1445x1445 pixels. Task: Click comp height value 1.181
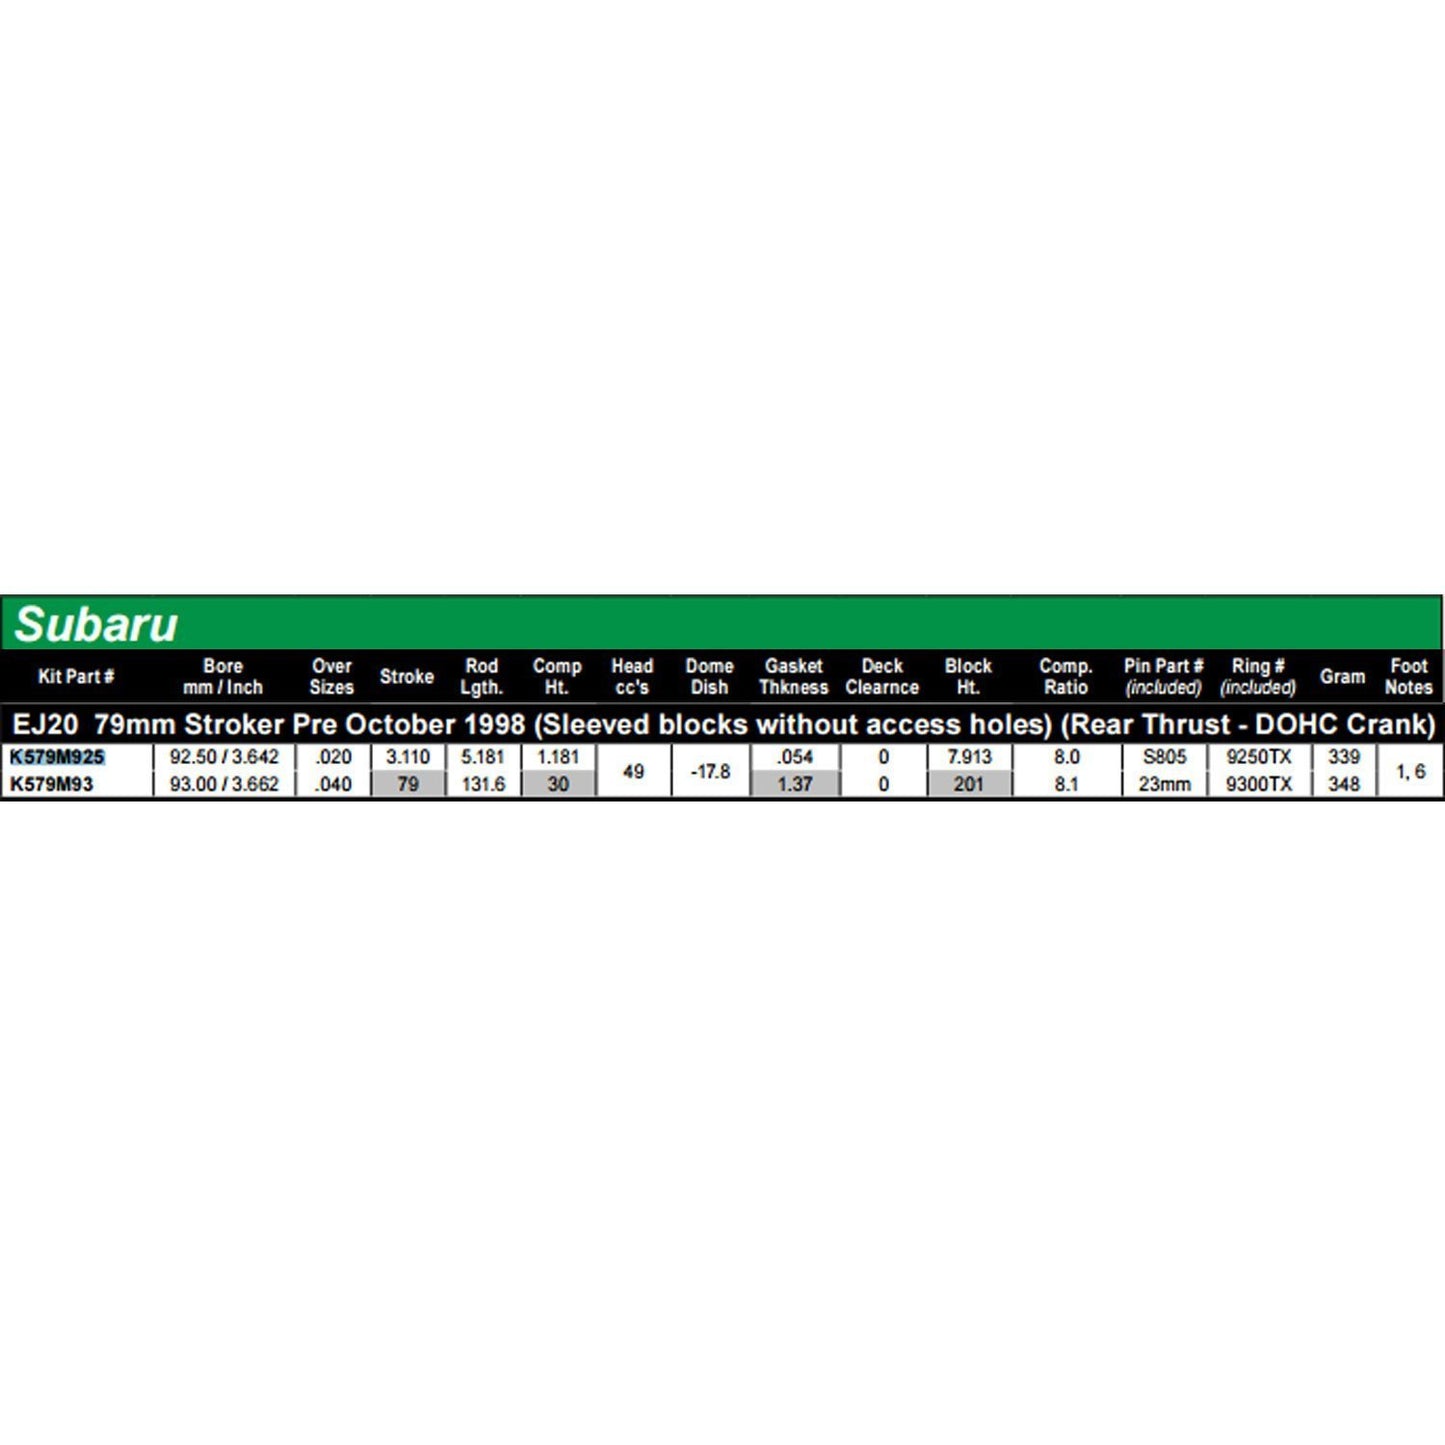pyautogui.click(x=558, y=758)
